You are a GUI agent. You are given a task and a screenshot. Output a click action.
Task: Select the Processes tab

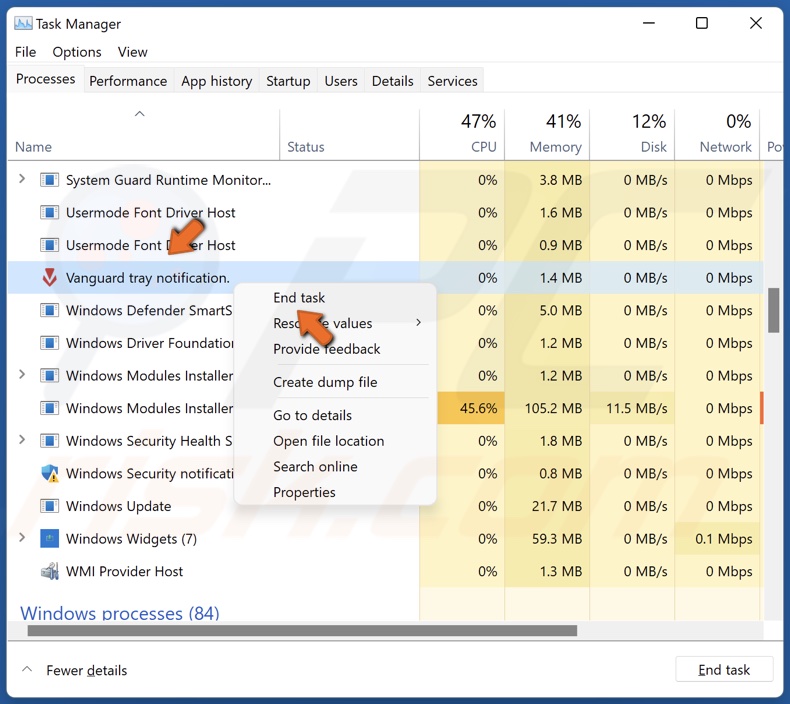[x=45, y=79]
